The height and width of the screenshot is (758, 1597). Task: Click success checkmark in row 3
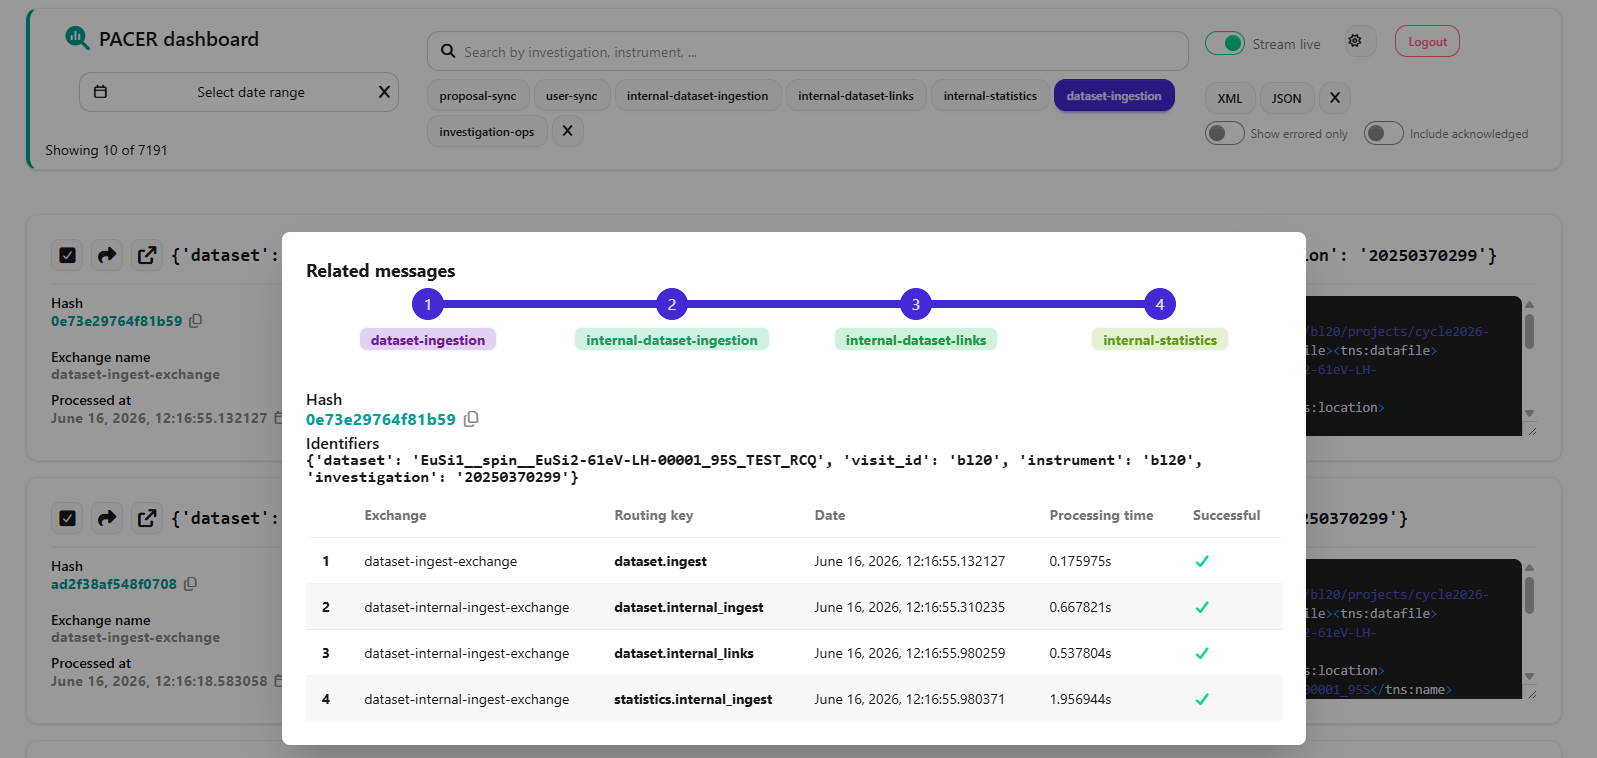coord(1202,653)
